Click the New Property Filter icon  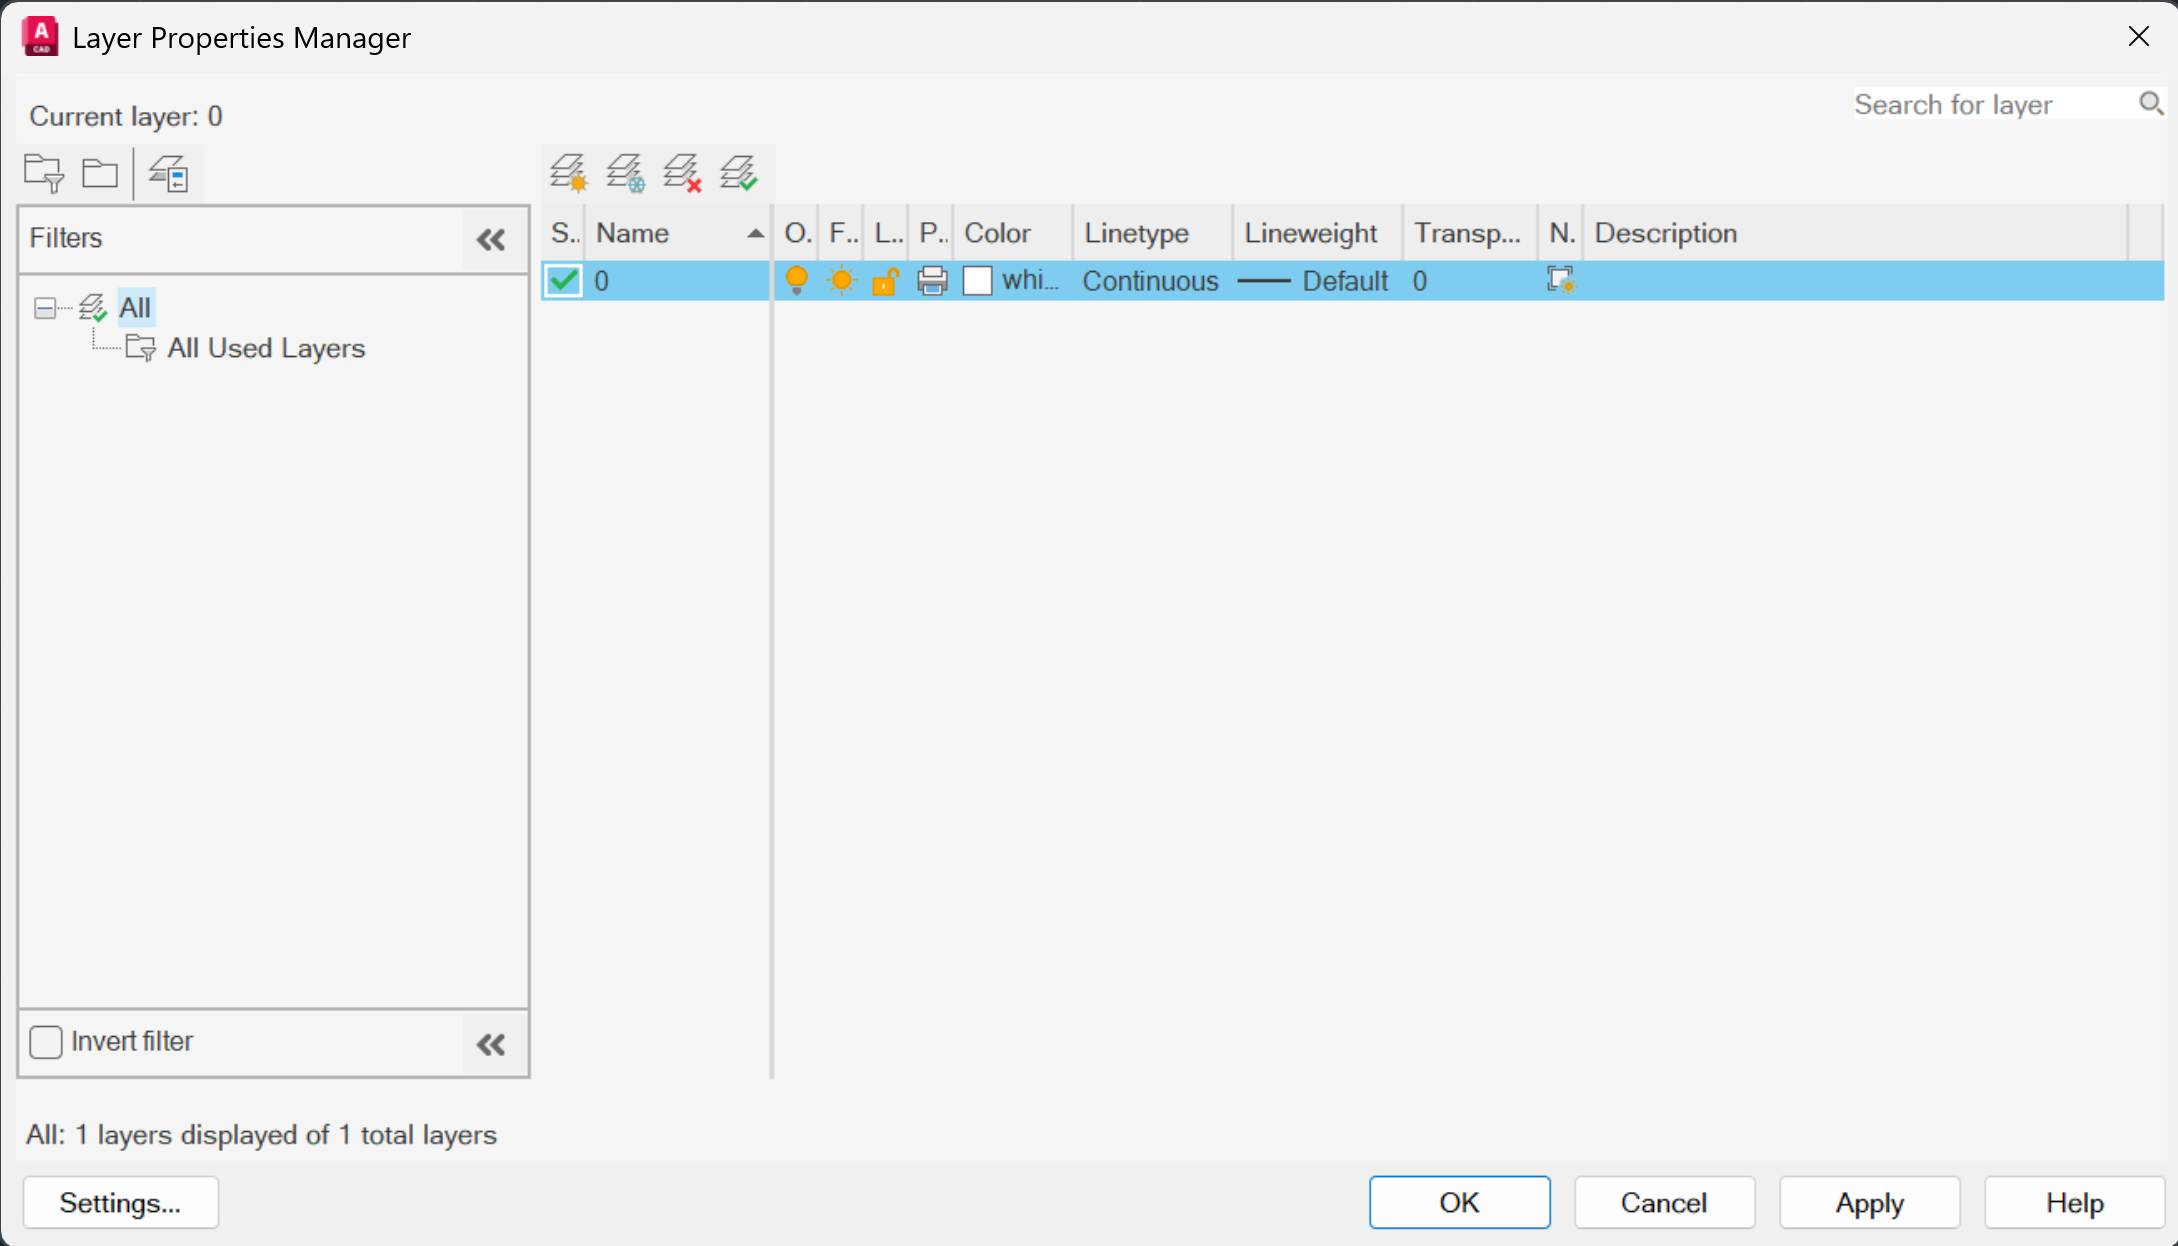[x=44, y=173]
